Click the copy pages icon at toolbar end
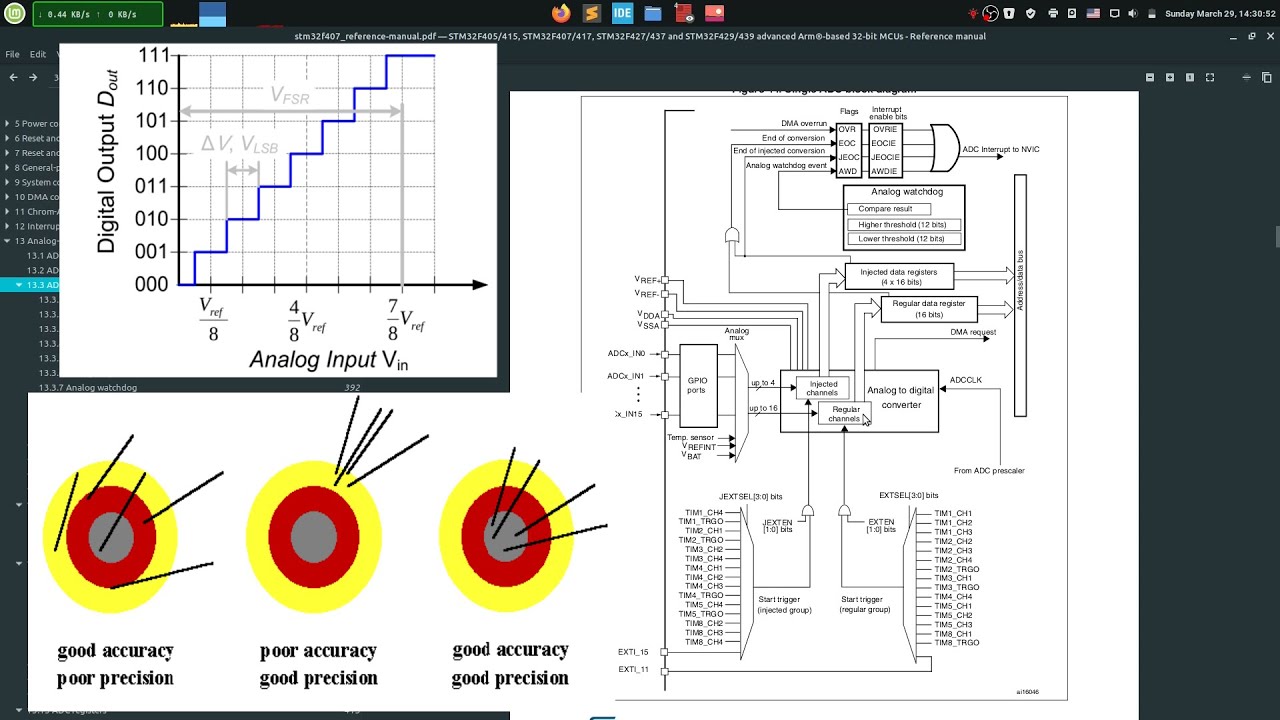1280x720 pixels. (x=1267, y=77)
